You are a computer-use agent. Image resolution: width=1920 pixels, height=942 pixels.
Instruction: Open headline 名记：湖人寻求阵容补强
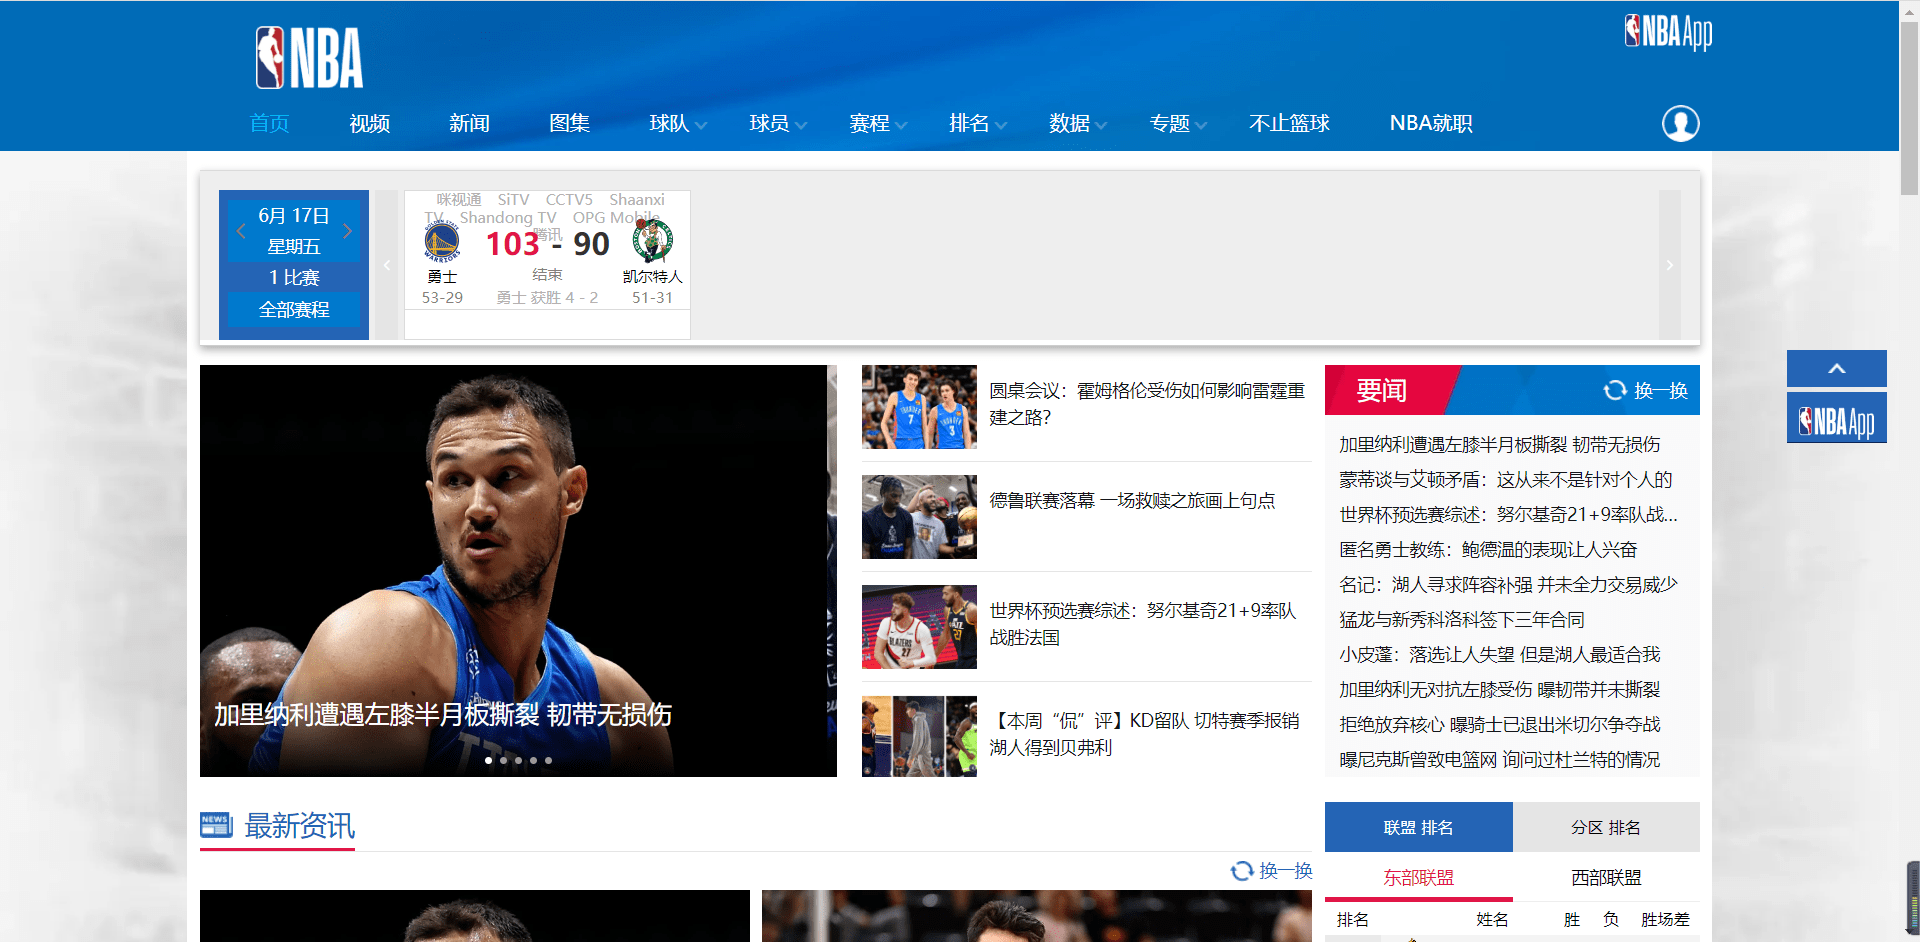pyautogui.click(x=1508, y=584)
